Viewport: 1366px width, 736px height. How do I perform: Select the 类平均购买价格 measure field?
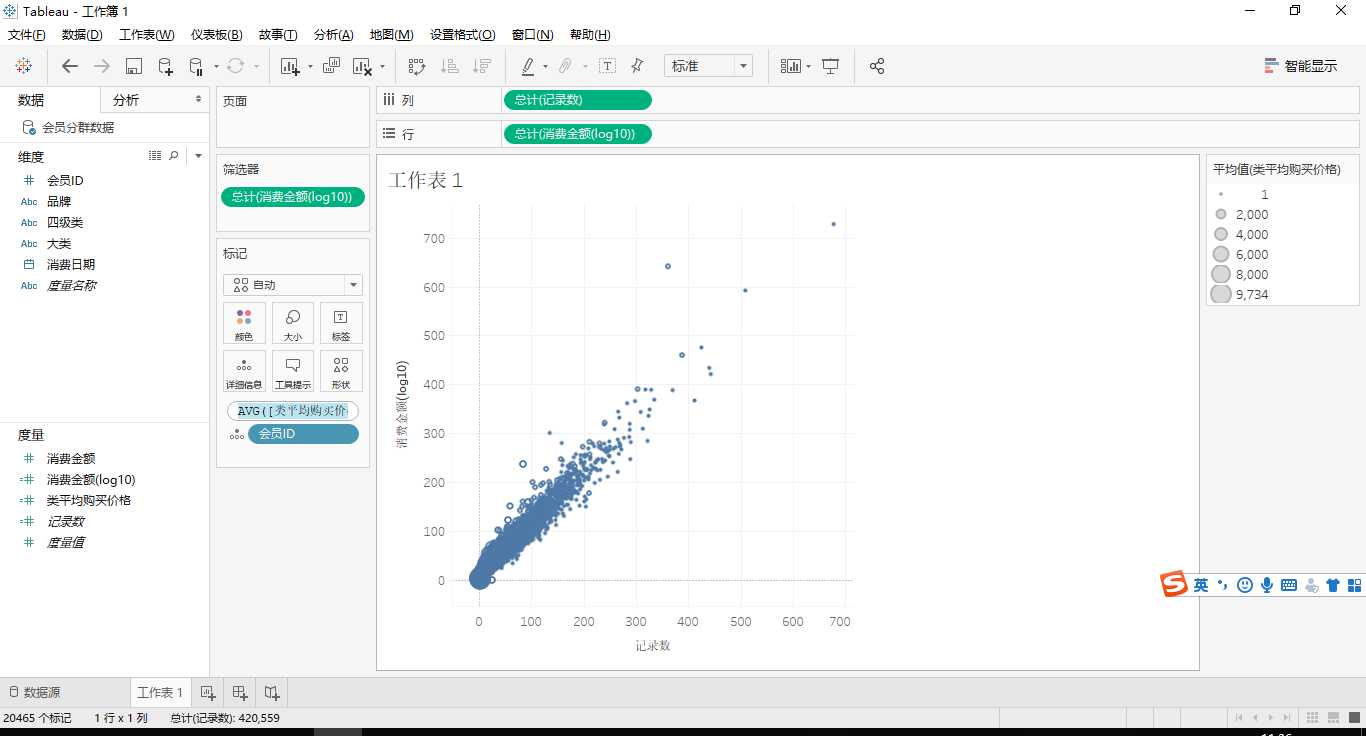coord(89,501)
